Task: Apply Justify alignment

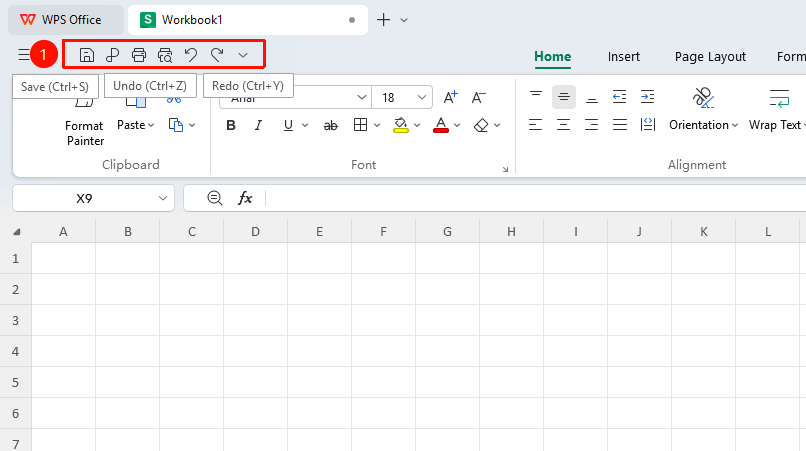Action: click(x=619, y=125)
